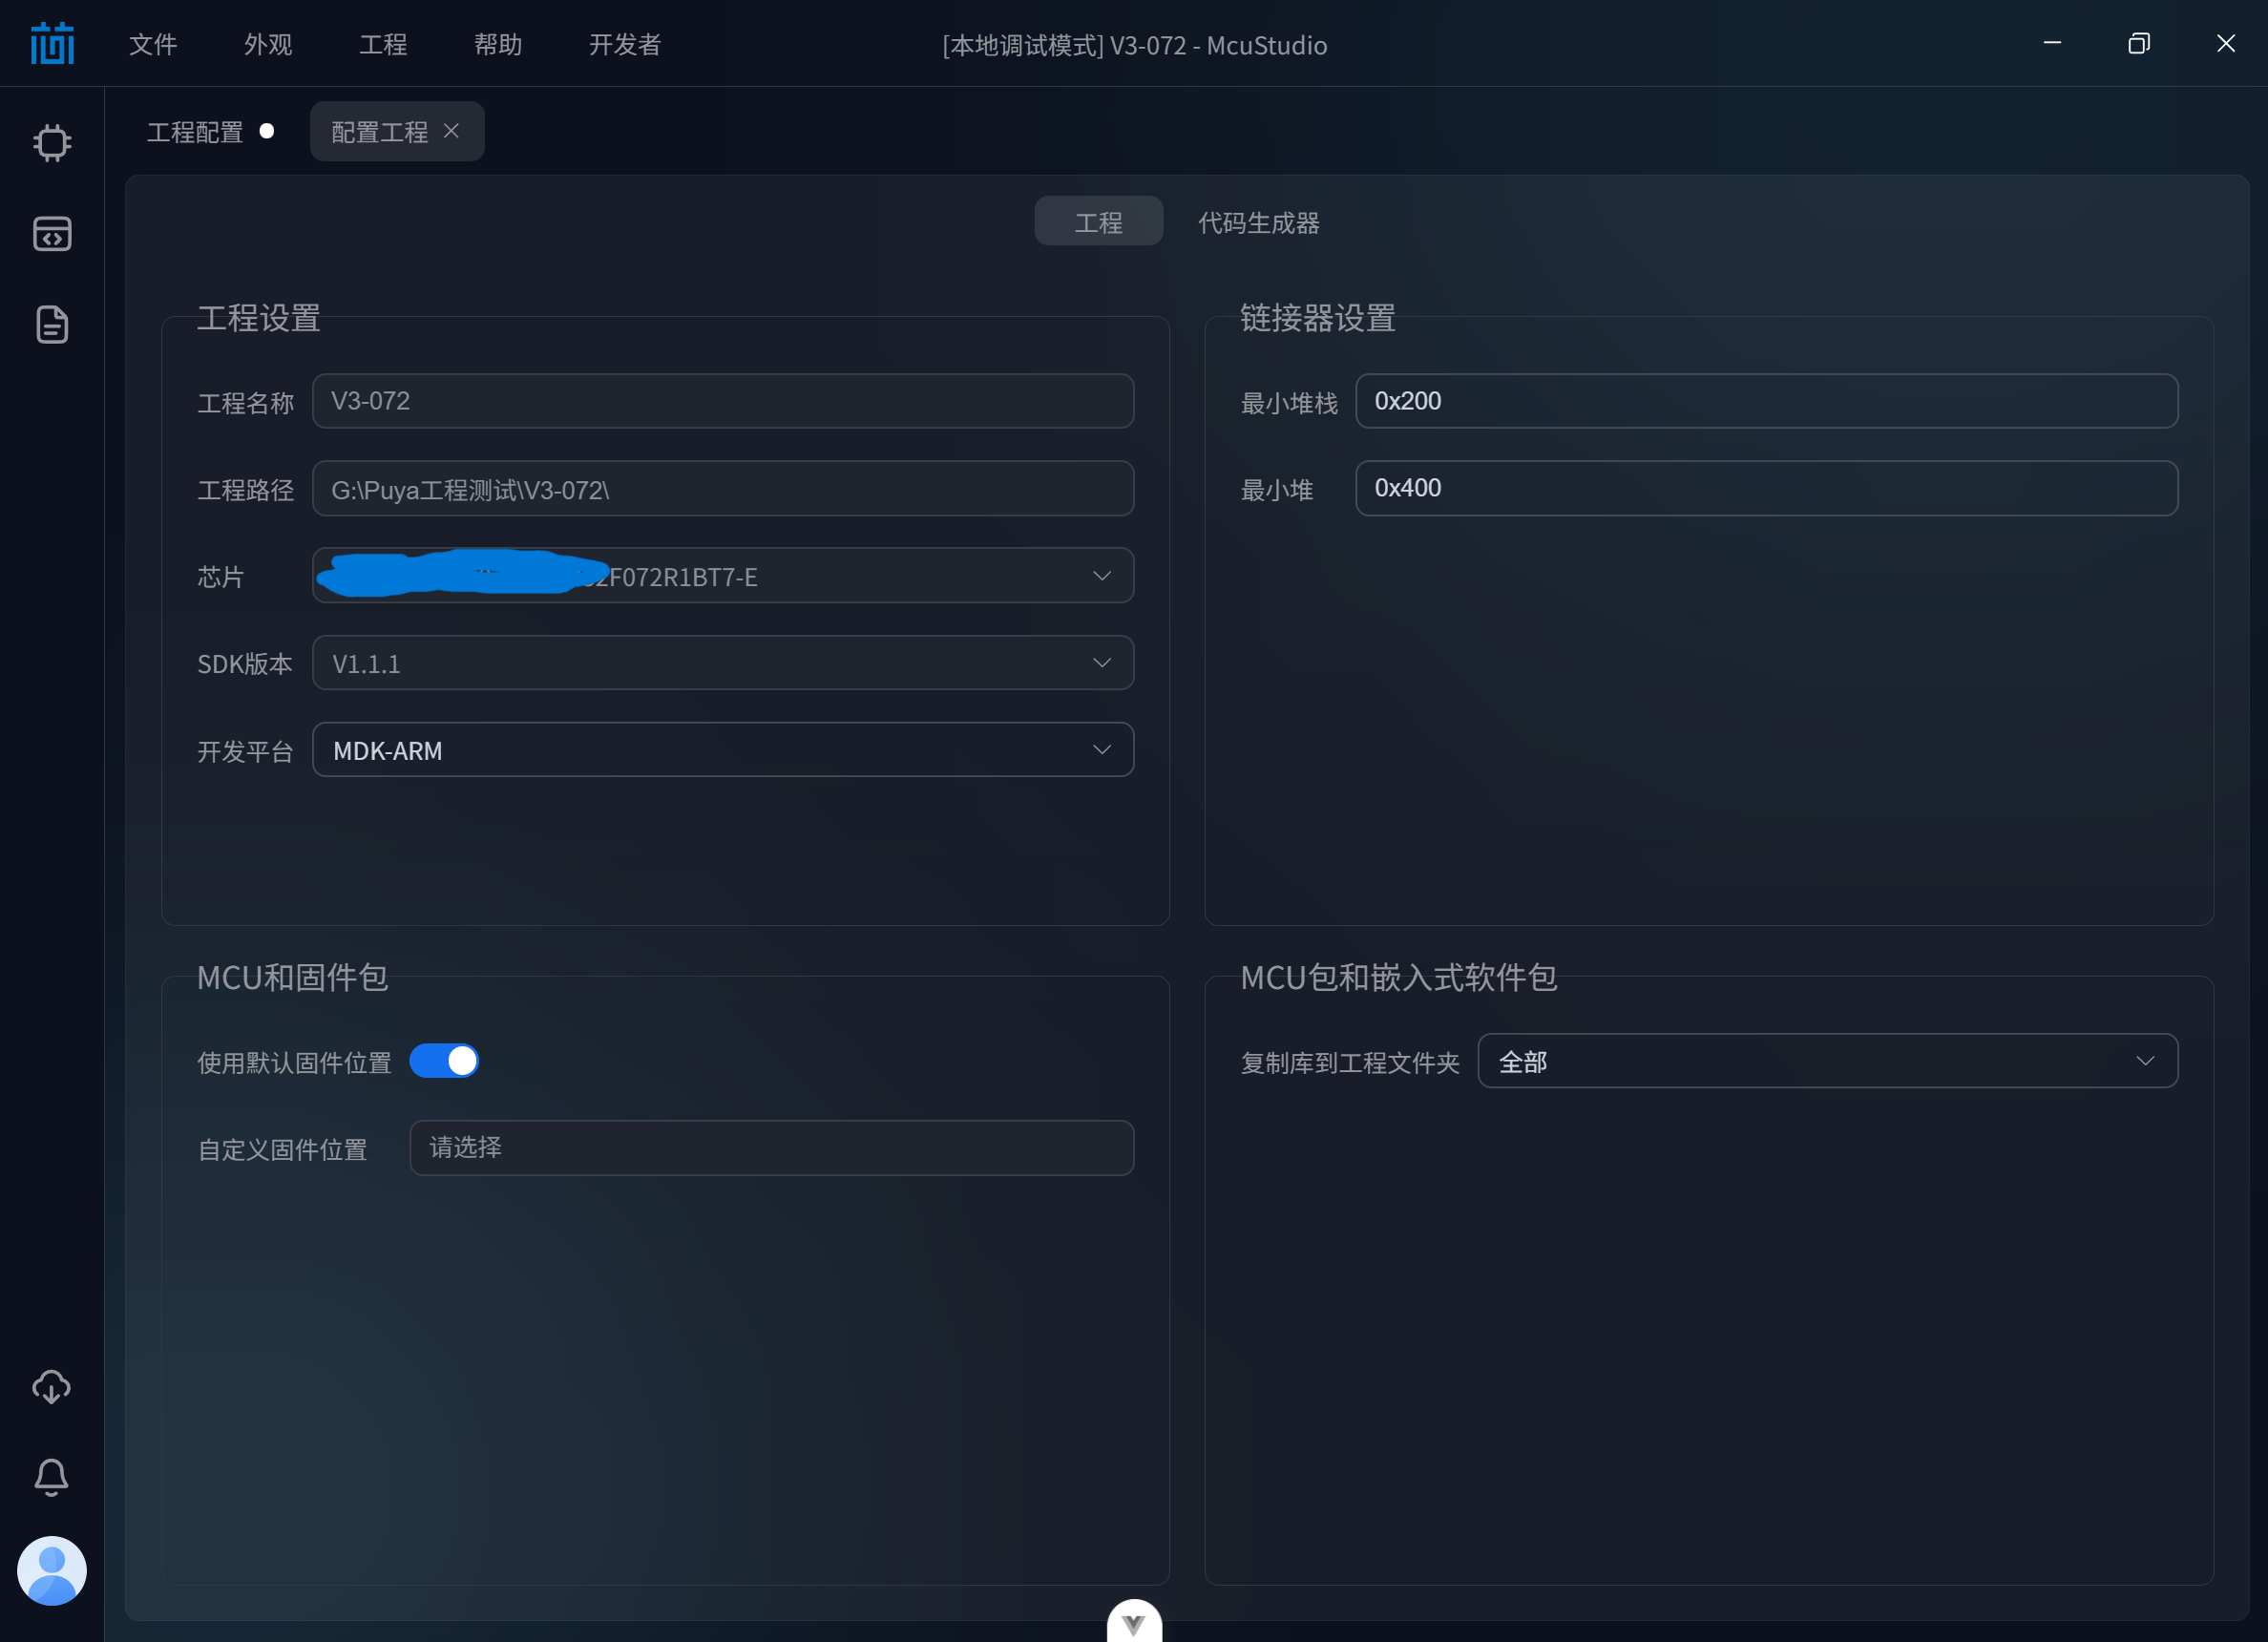The height and width of the screenshot is (1642, 2268).
Task: Open the 帮助 menu
Action: [x=498, y=44]
